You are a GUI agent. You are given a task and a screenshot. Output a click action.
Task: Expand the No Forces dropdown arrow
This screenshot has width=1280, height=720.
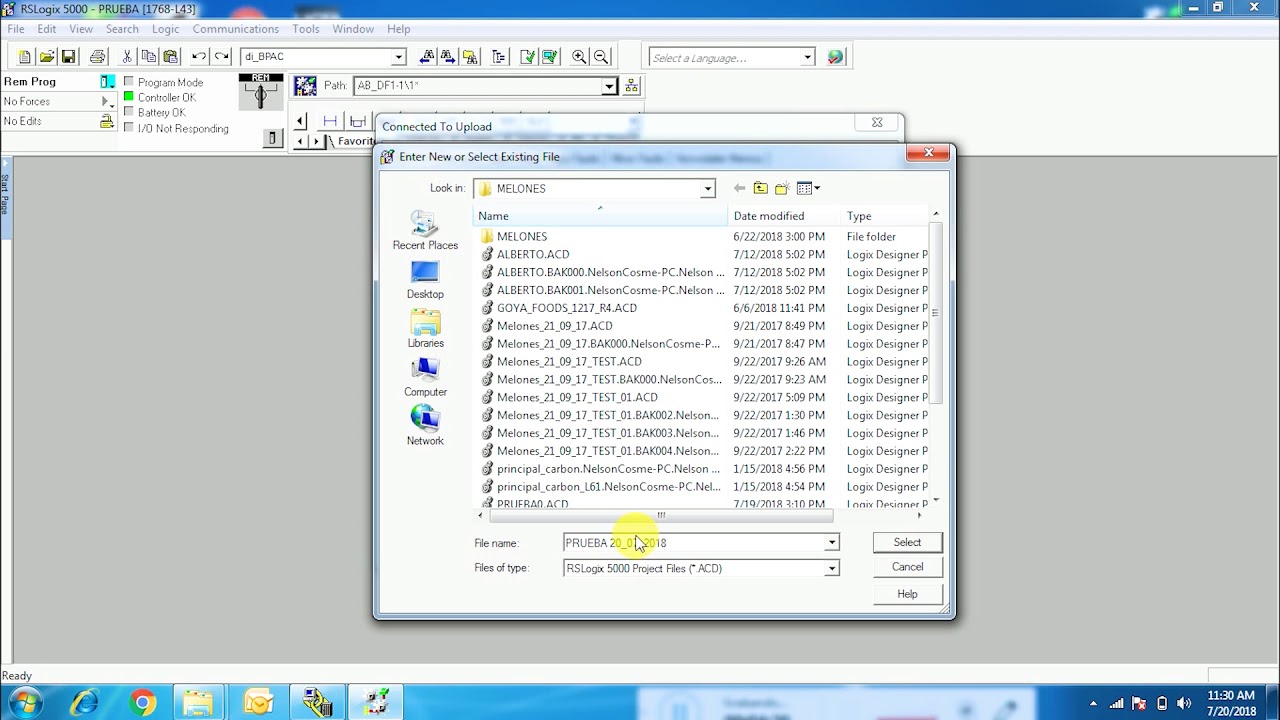coord(106,101)
